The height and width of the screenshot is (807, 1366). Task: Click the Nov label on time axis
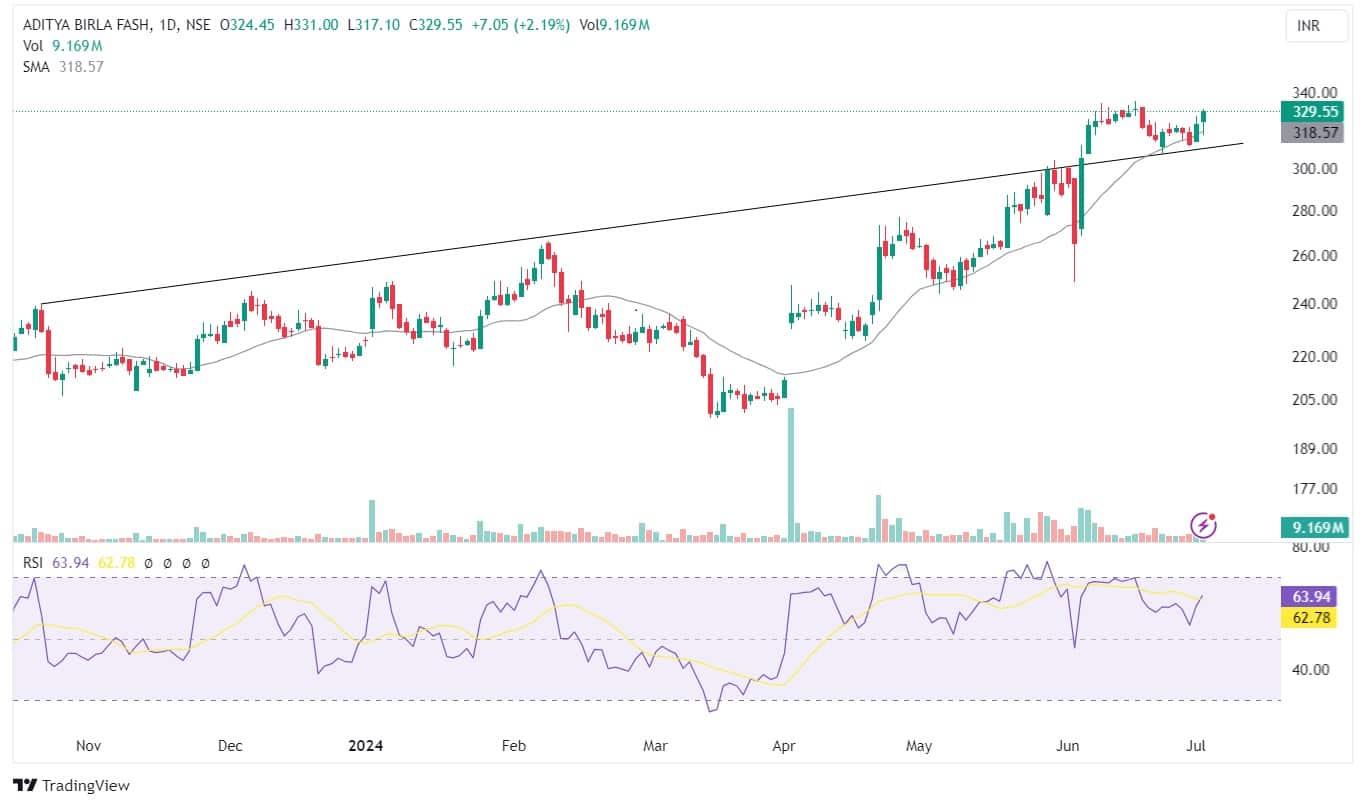click(88, 746)
